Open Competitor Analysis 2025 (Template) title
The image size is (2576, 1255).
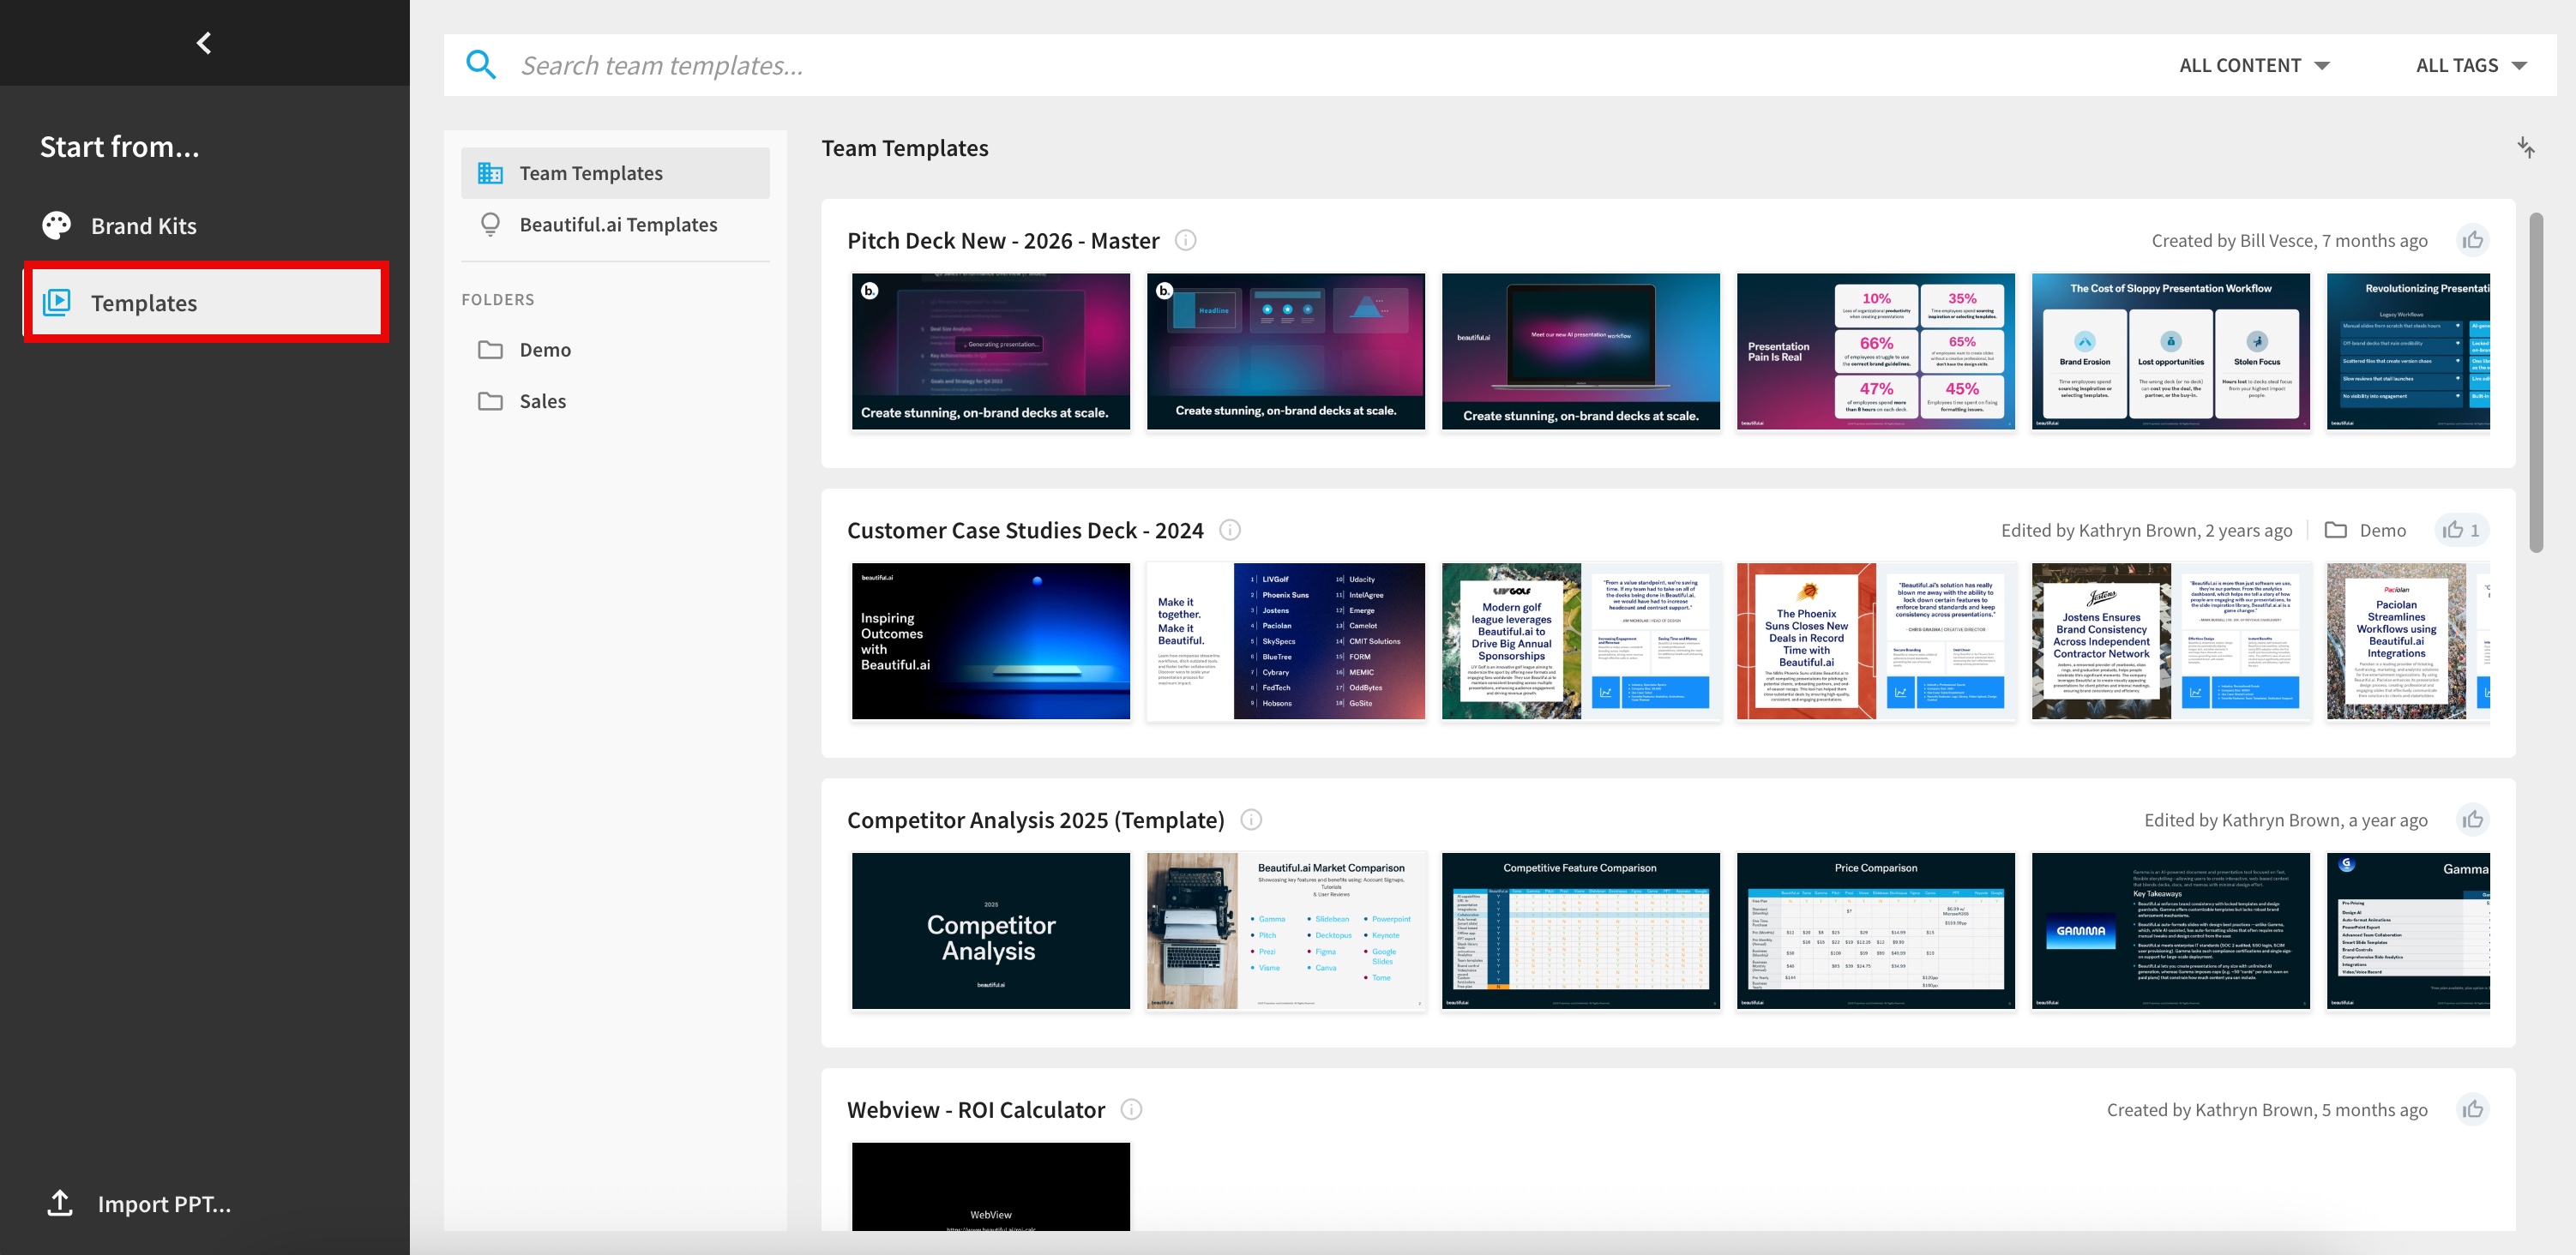point(1035,820)
